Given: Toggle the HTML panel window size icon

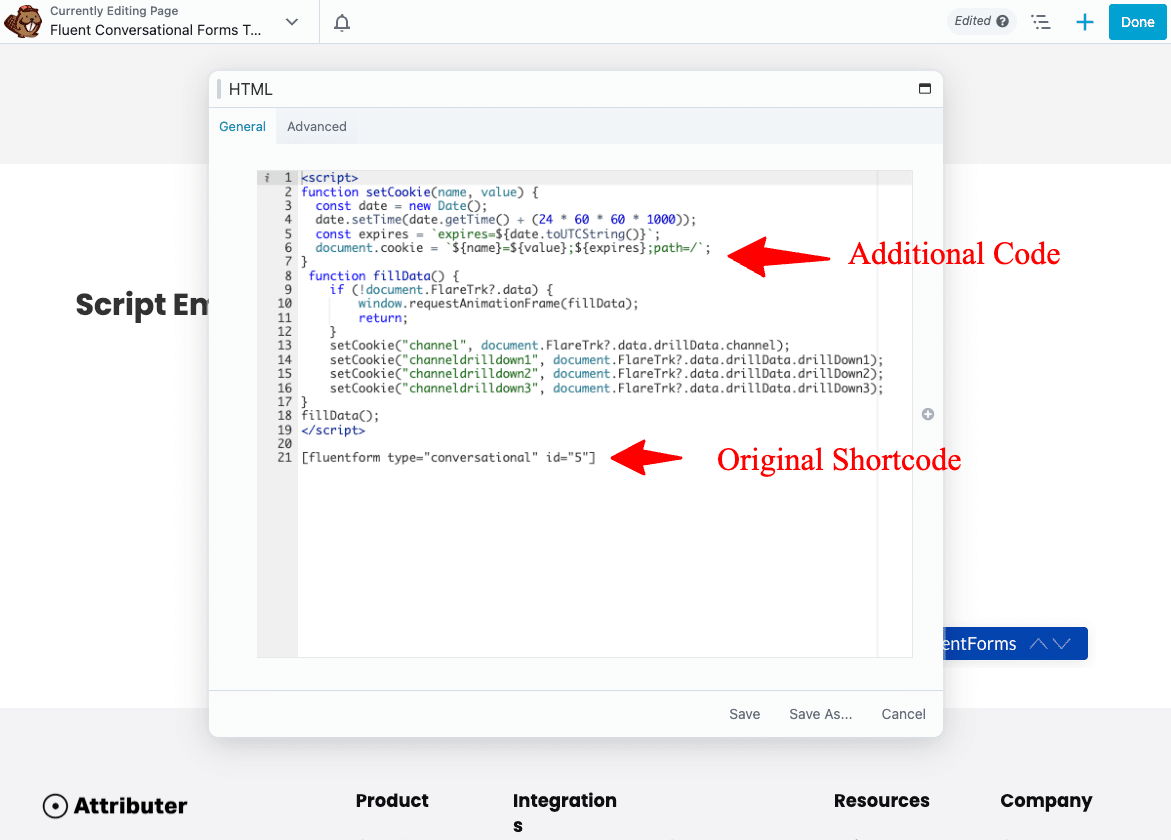Looking at the screenshot, I should click(925, 89).
